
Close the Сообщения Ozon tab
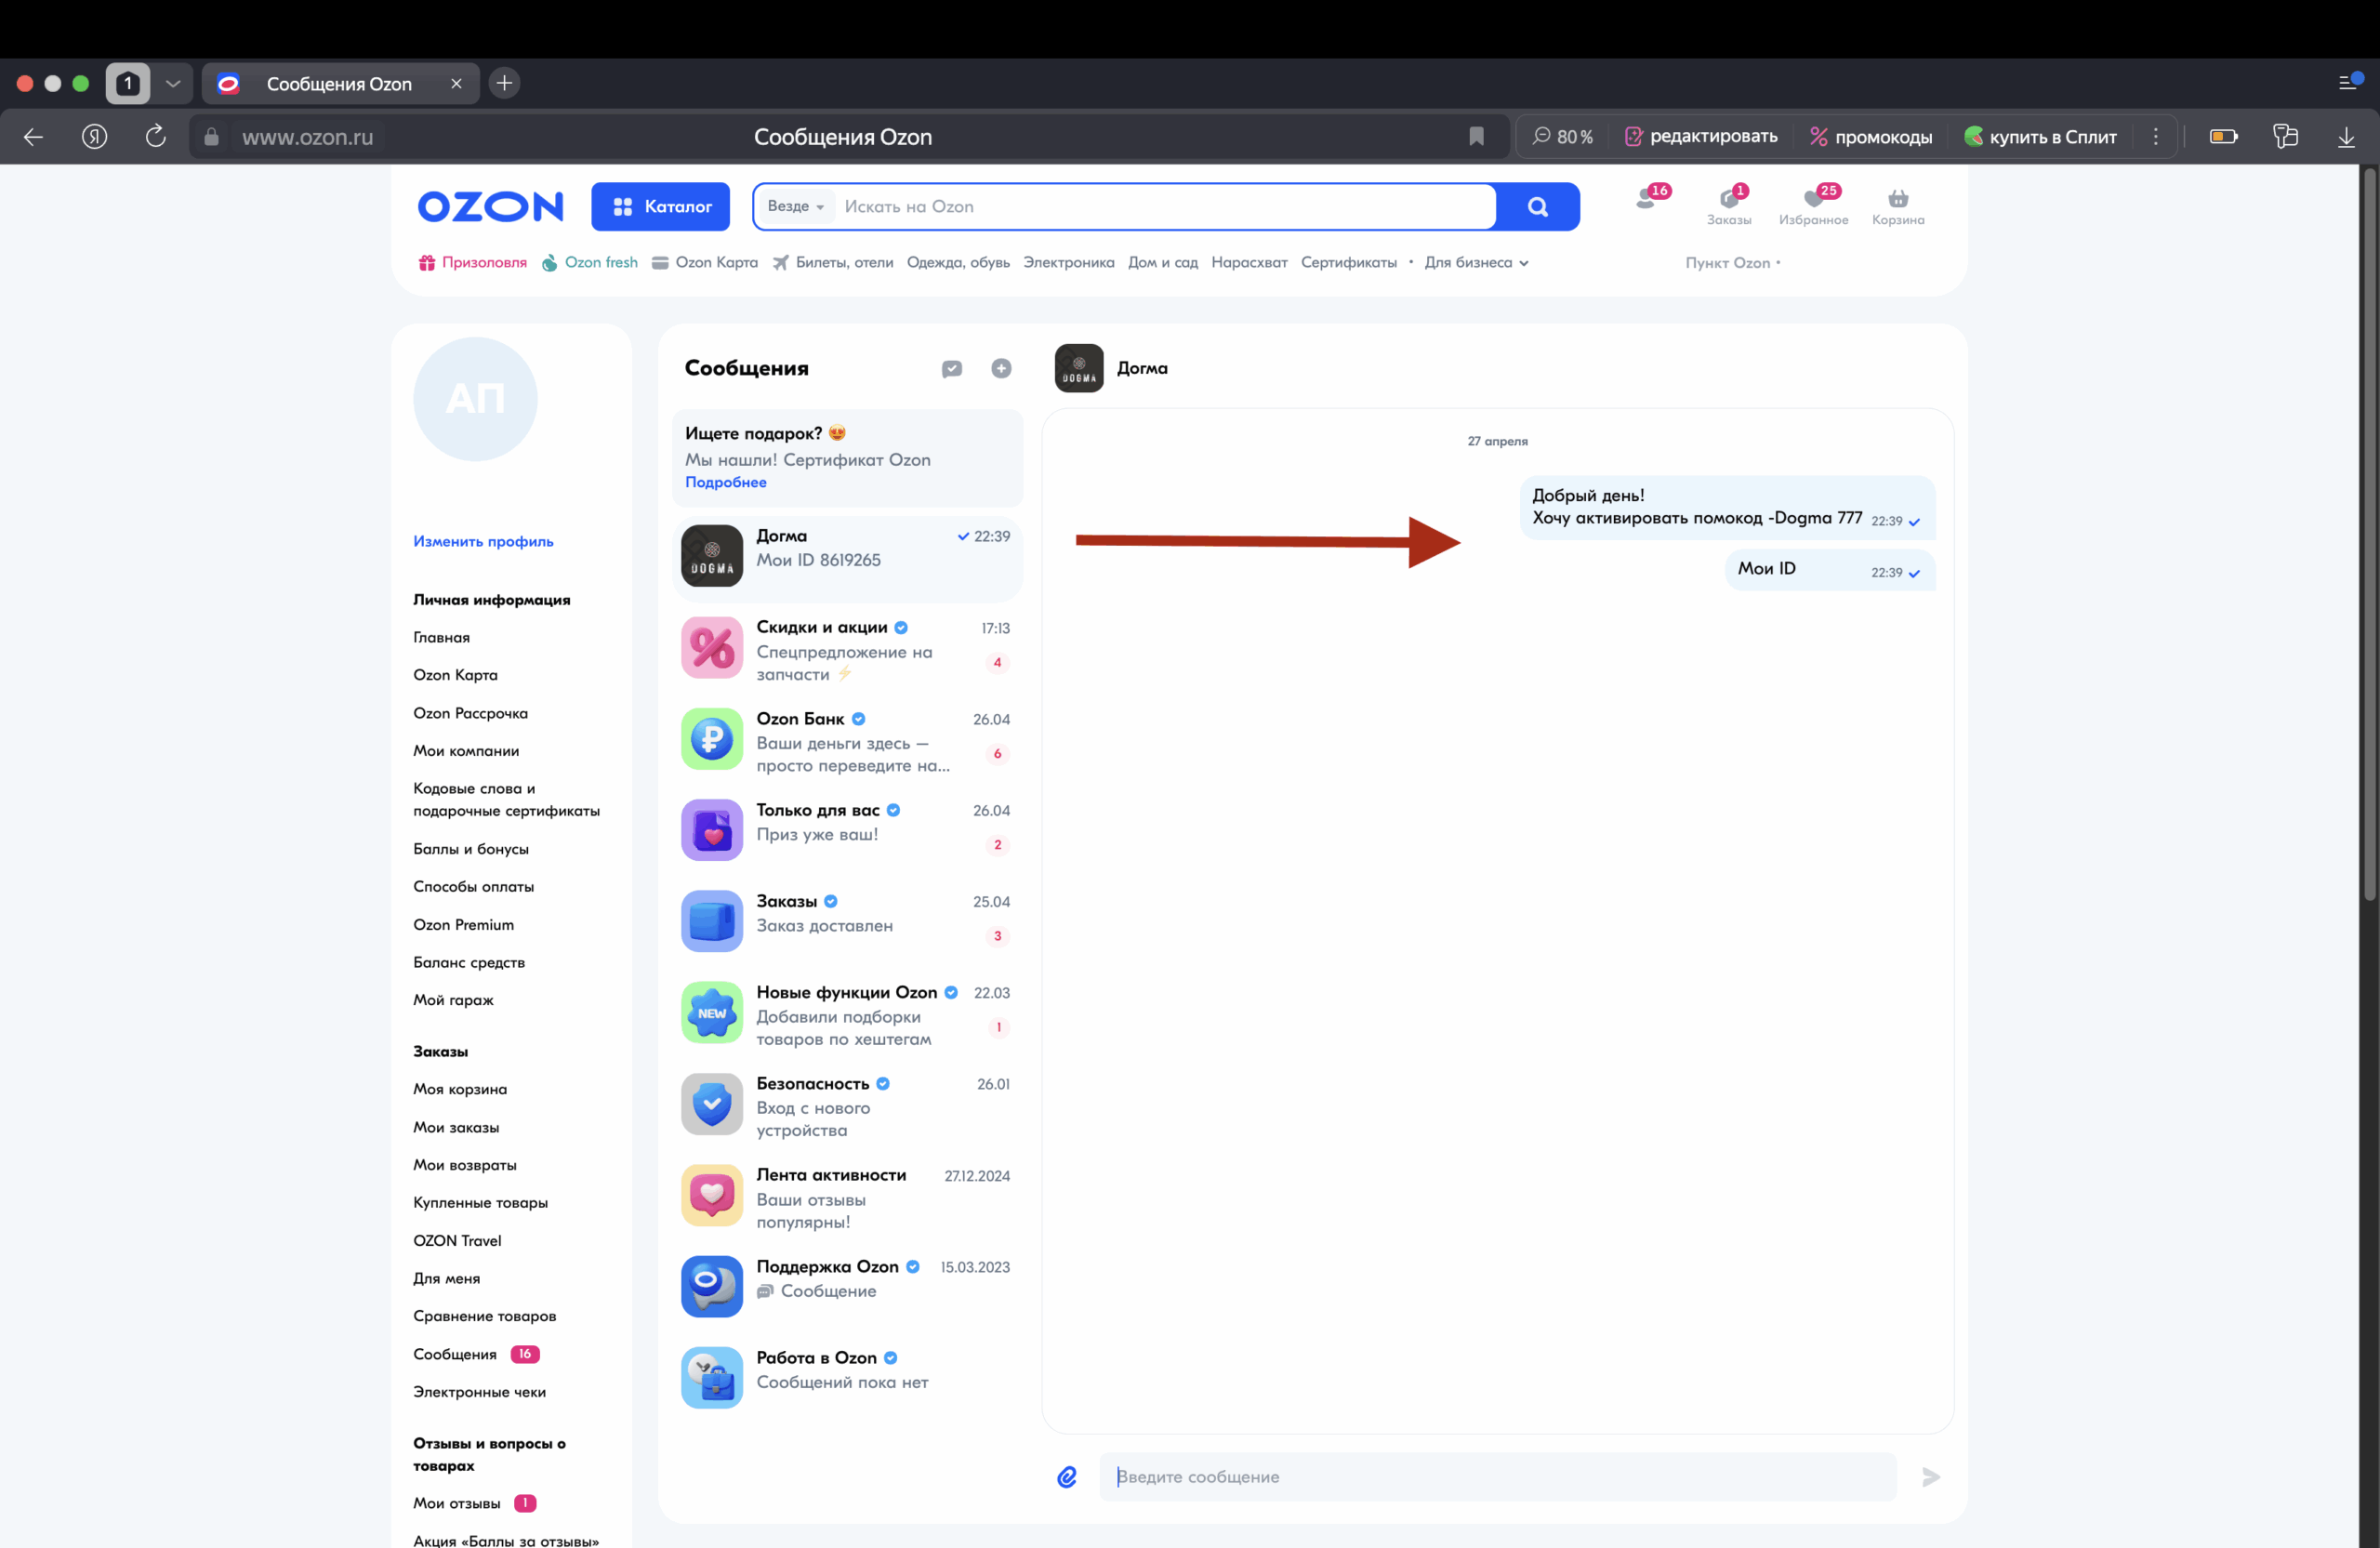pyautogui.click(x=456, y=84)
